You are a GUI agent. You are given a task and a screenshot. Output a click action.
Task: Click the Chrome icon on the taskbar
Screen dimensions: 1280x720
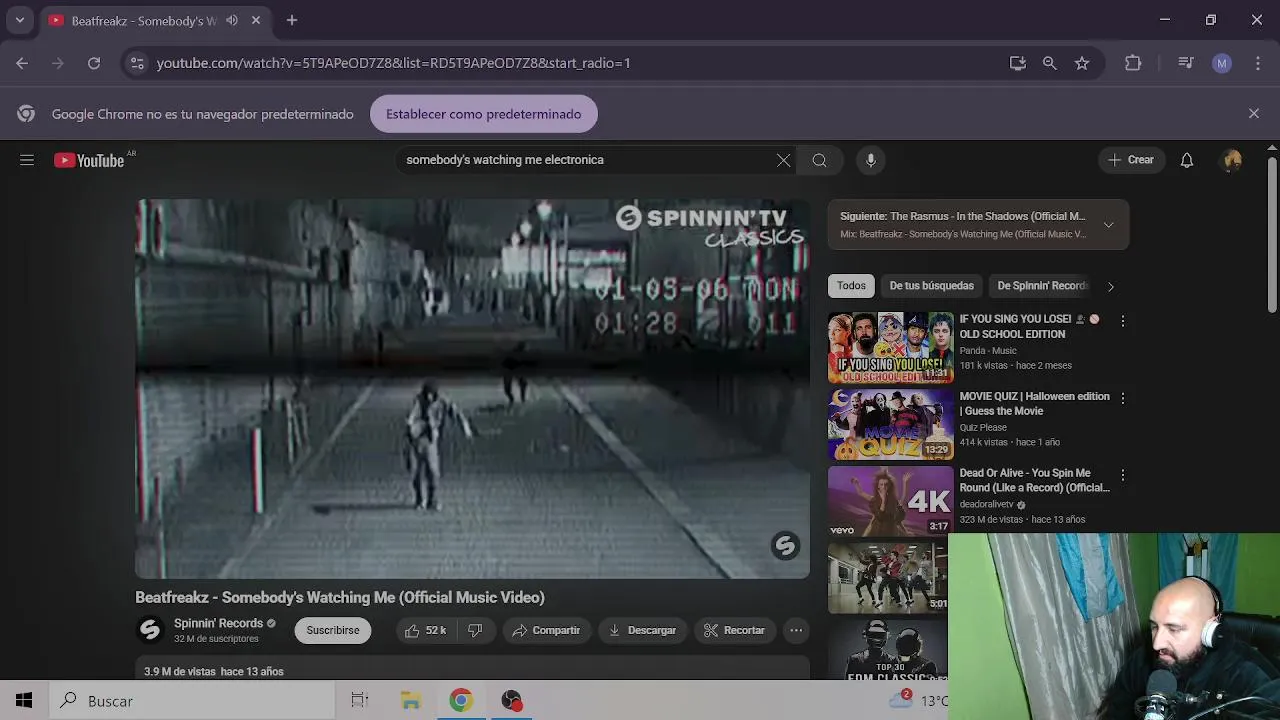(x=460, y=701)
